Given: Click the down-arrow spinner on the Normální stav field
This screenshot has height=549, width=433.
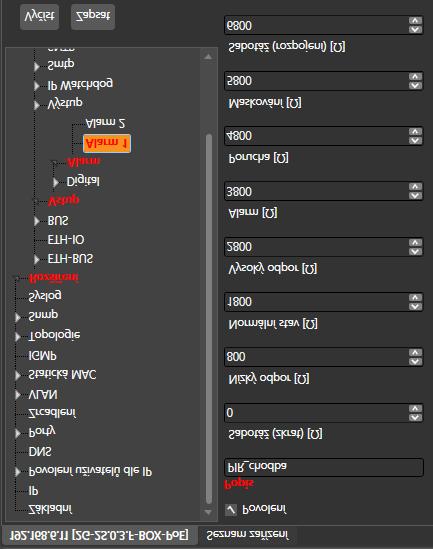Looking at the screenshot, I should pyautogui.click(x=415, y=306).
